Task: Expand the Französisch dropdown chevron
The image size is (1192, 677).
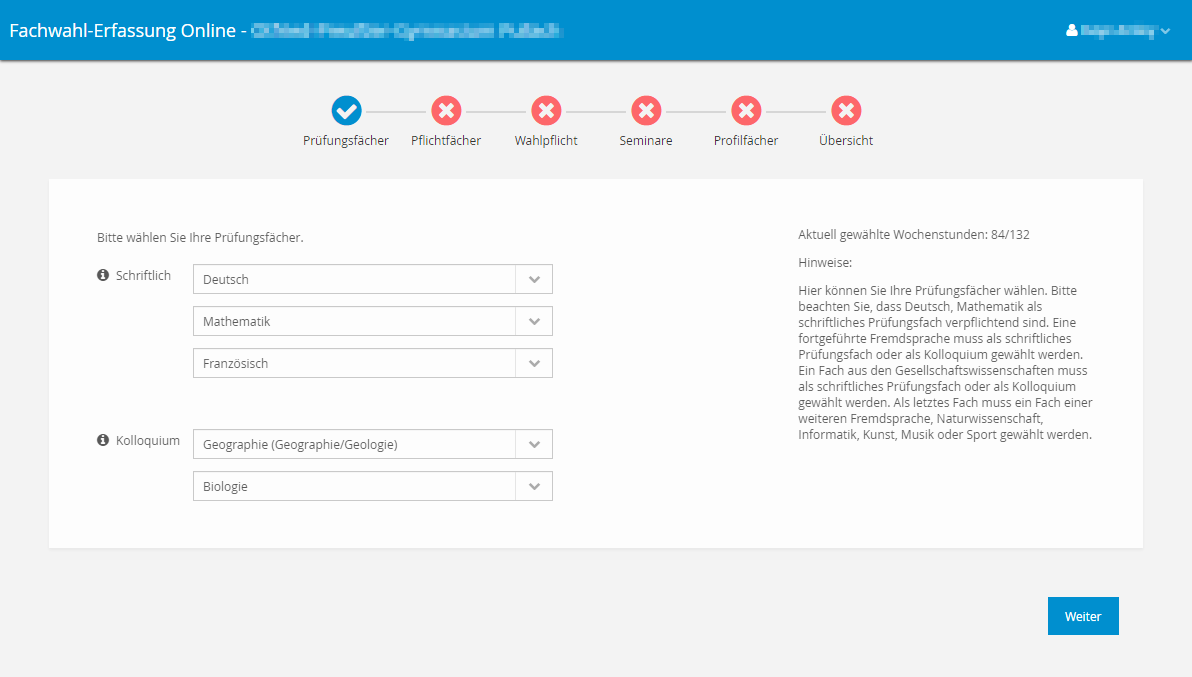Action: [x=534, y=363]
